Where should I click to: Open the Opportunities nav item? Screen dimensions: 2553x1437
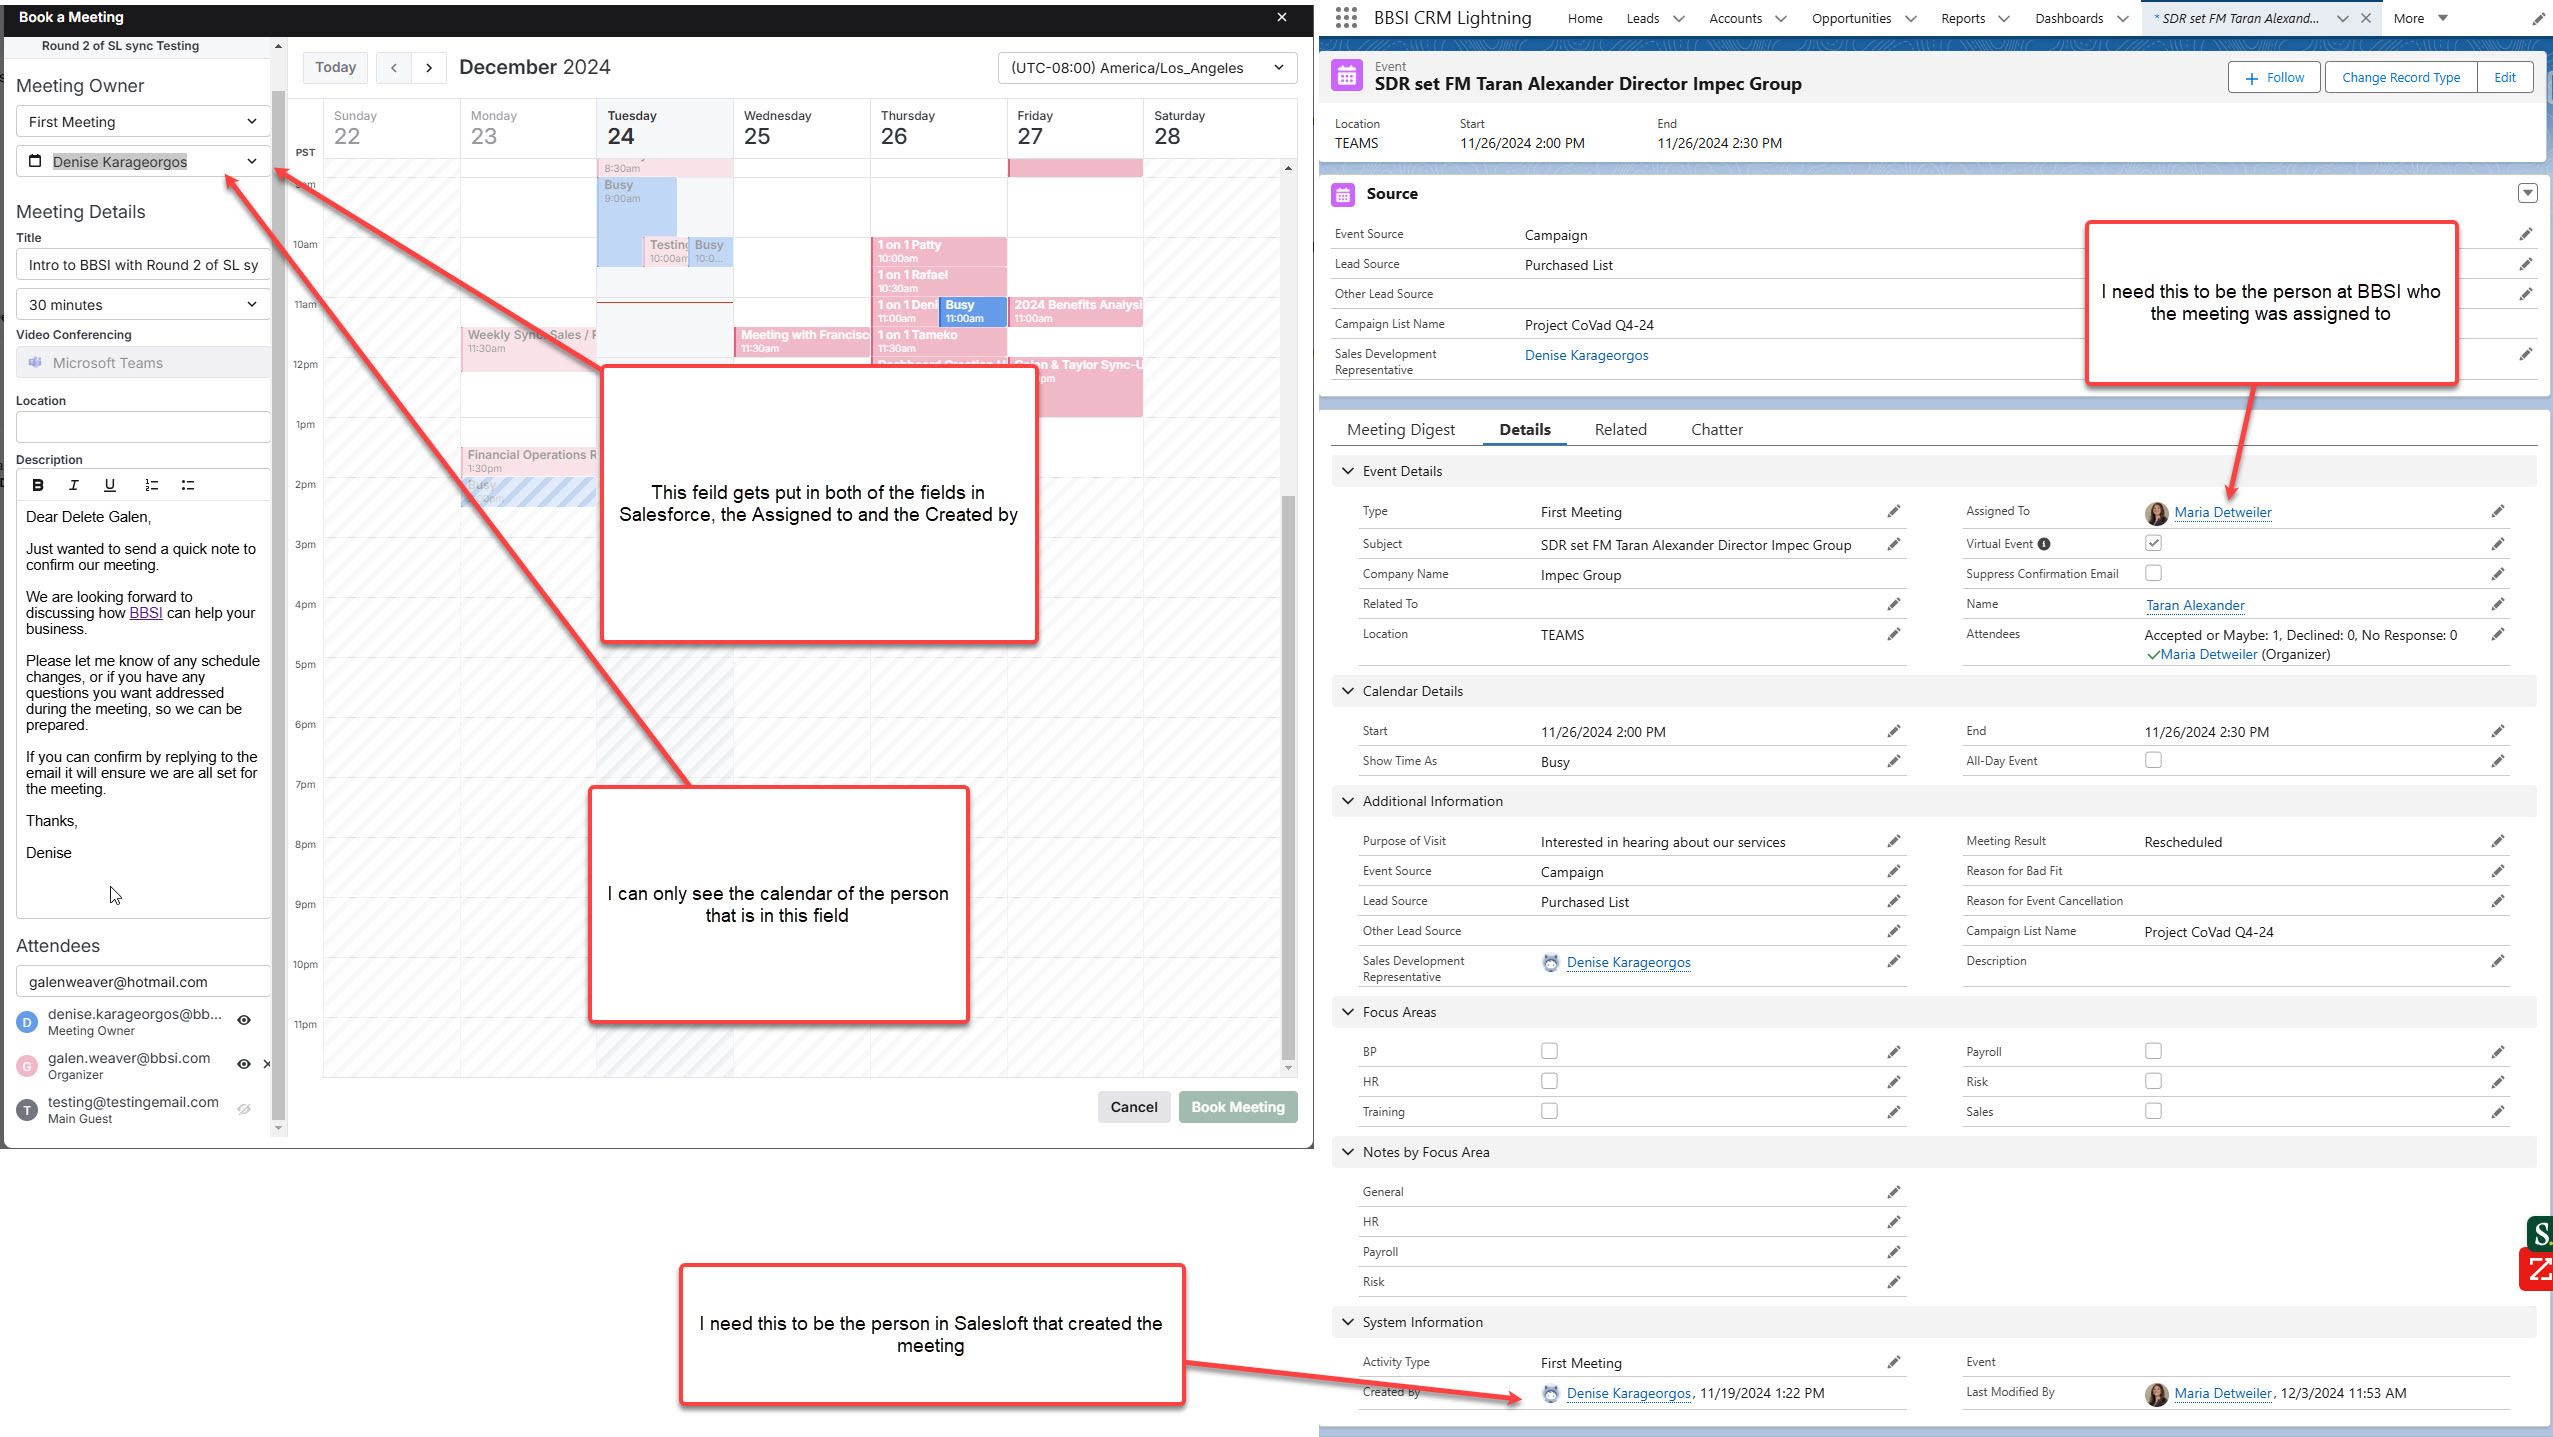(x=1851, y=18)
